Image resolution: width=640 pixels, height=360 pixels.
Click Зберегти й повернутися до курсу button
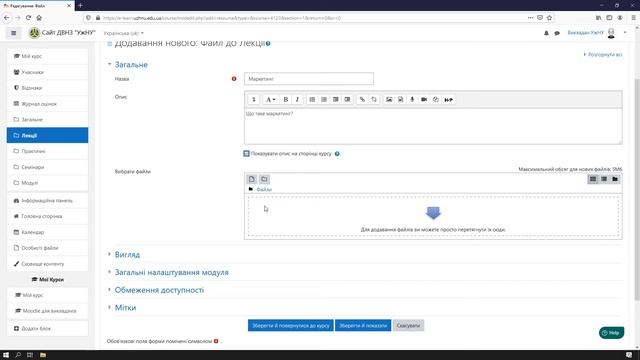click(291, 326)
